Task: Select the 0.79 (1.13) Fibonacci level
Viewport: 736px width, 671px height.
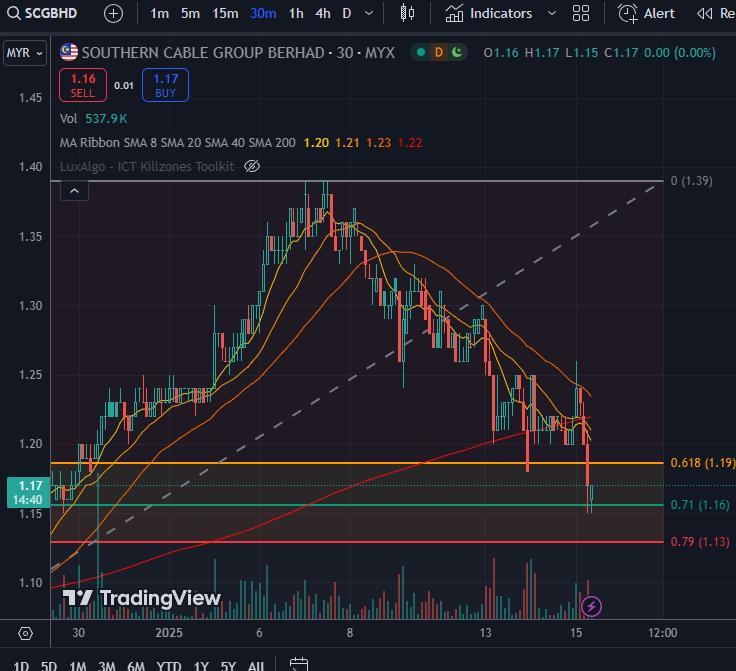Action: click(700, 542)
